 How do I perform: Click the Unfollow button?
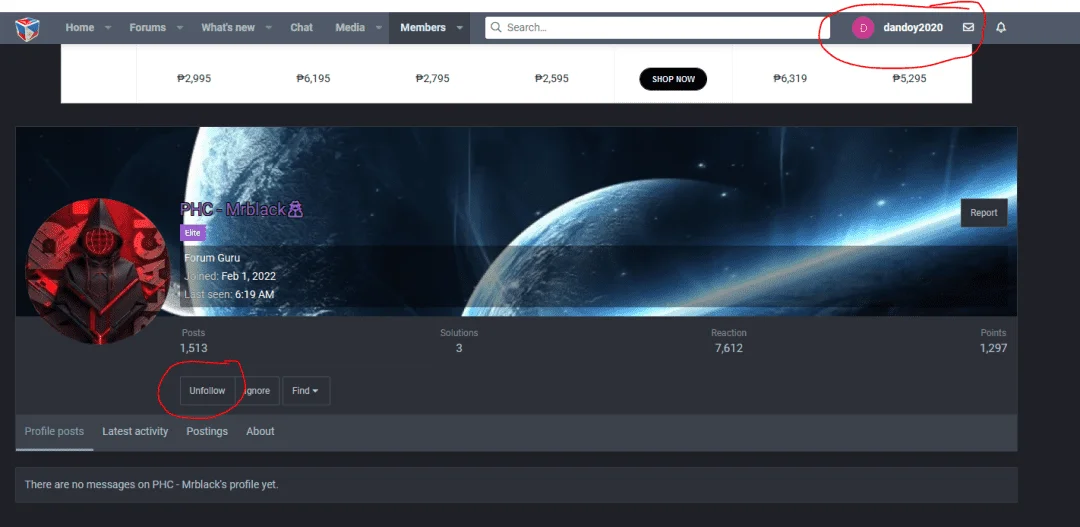[207, 391]
